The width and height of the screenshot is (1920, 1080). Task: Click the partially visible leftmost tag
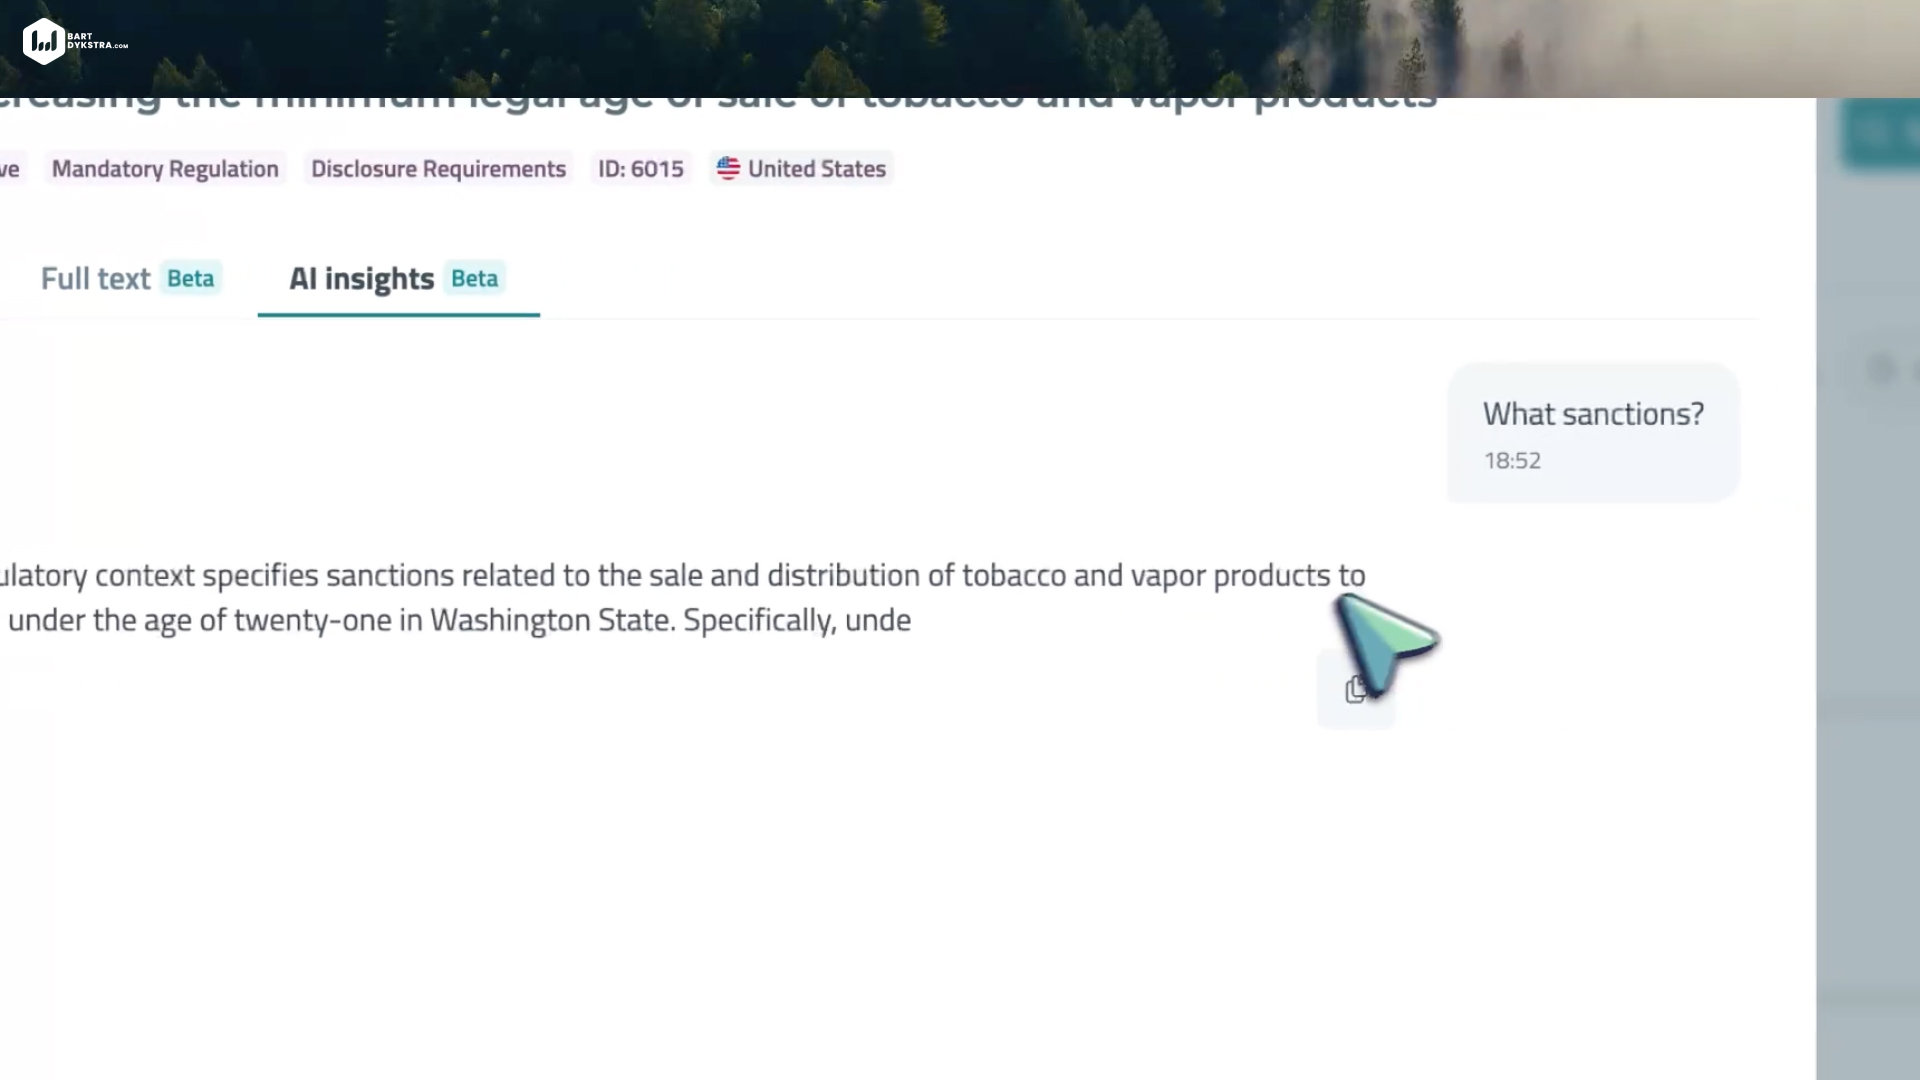coord(10,169)
